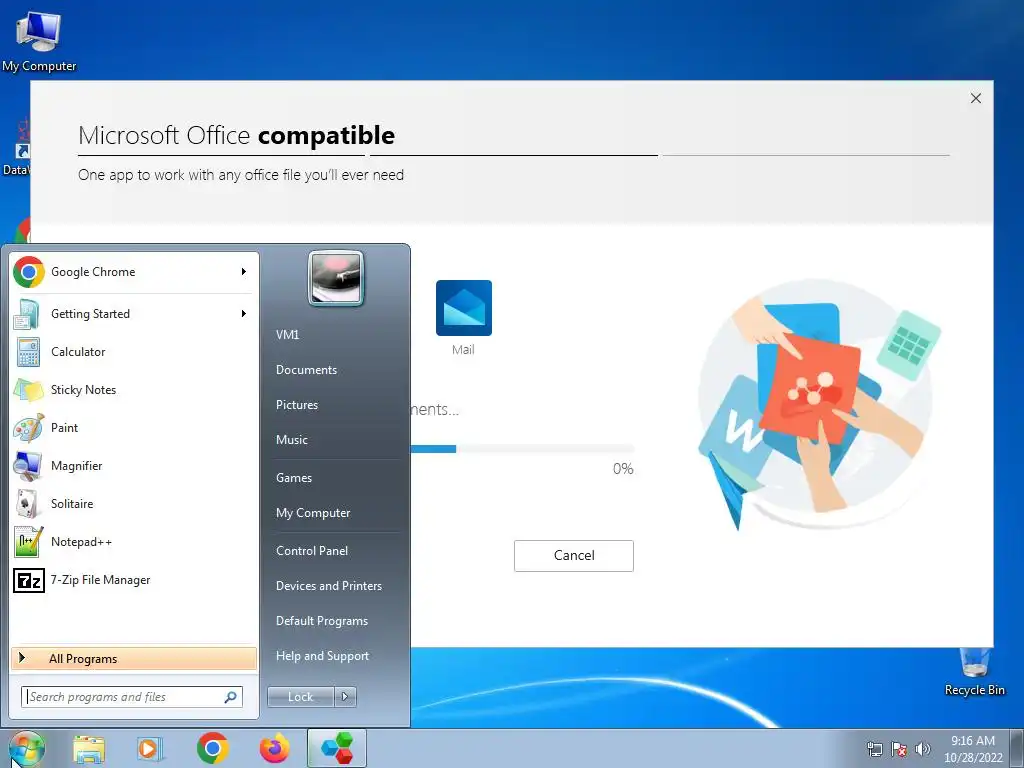Open Magnifier tool

(x=133, y=466)
